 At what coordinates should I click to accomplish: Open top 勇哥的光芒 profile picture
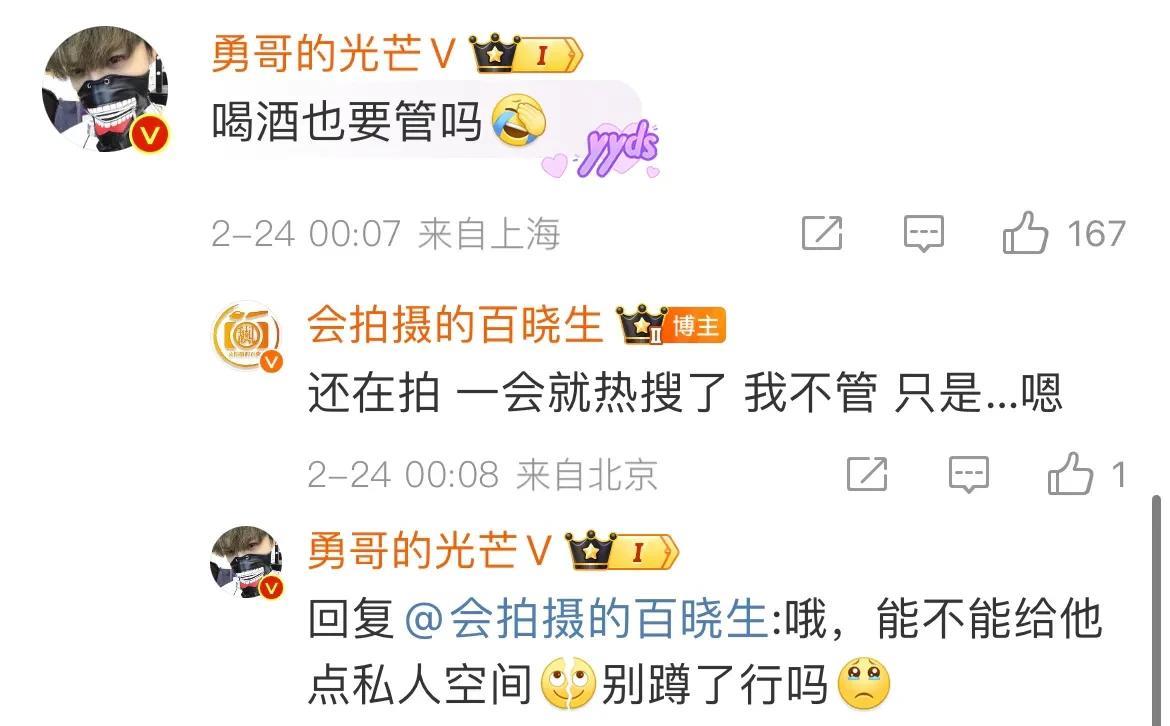(x=105, y=90)
